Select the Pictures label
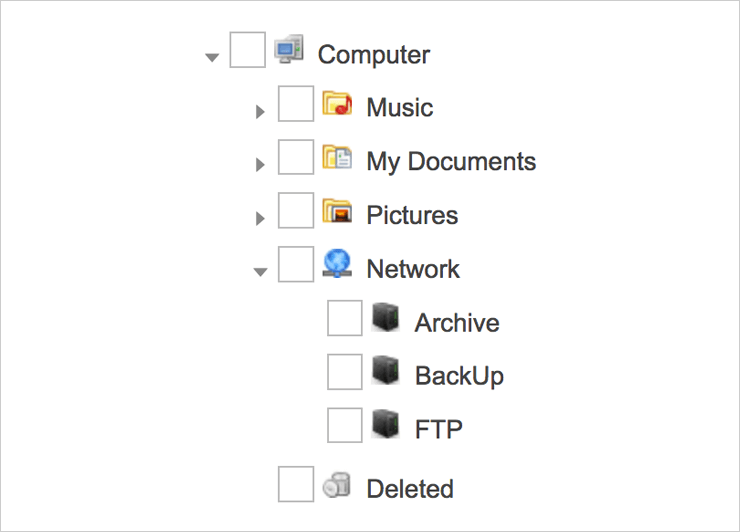Image resolution: width=740 pixels, height=532 pixels. point(412,215)
